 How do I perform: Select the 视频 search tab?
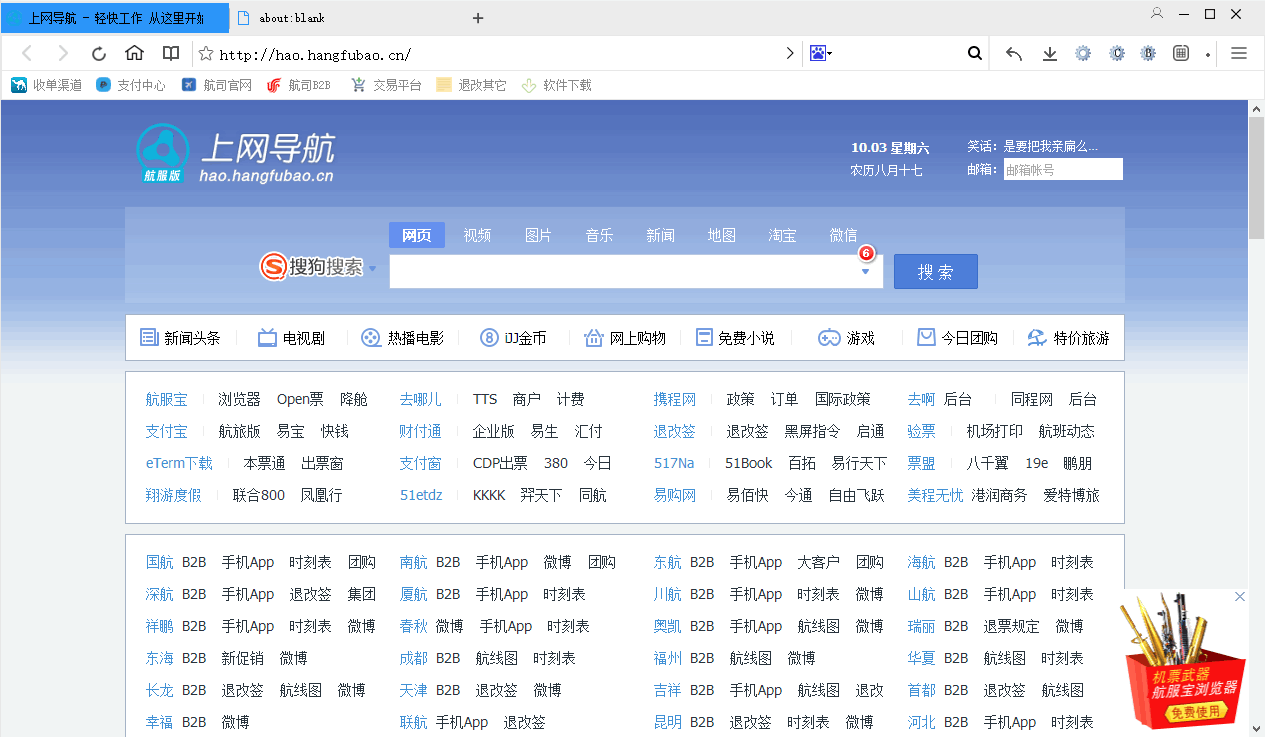pos(477,235)
